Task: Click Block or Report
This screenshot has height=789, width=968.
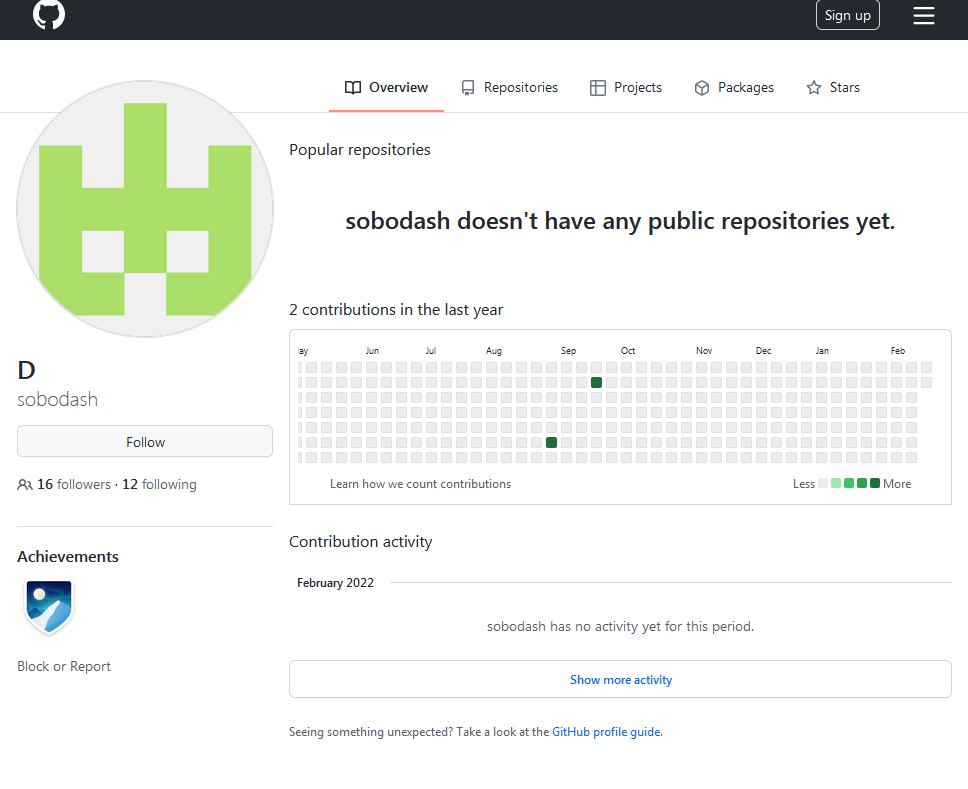Action: coord(64,666)
